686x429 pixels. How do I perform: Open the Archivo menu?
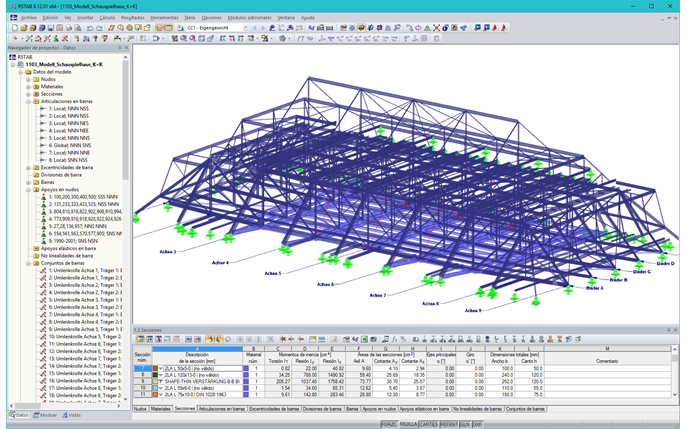tap(29, 18)
